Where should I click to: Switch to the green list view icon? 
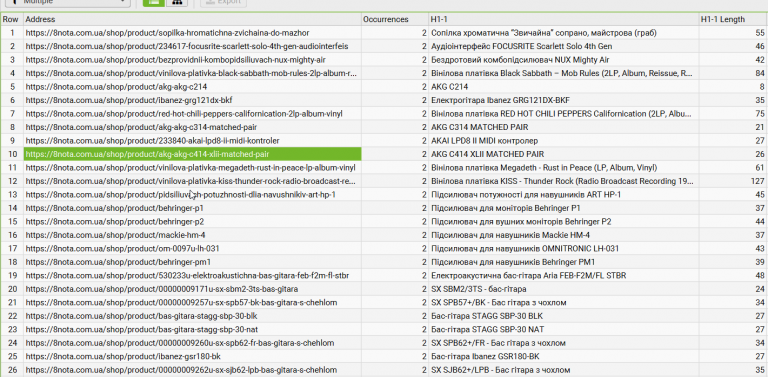tap(153, 2)
